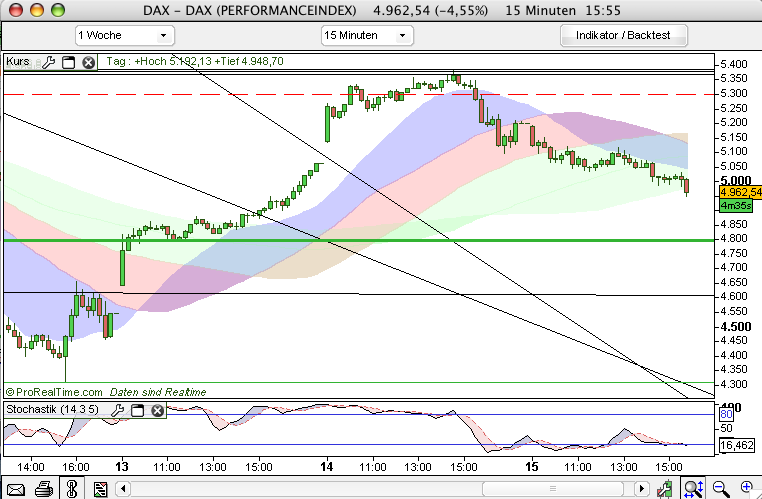Select the Kurs panel title
The height and width of the screenshot is (499, 762).
[17, 62]
